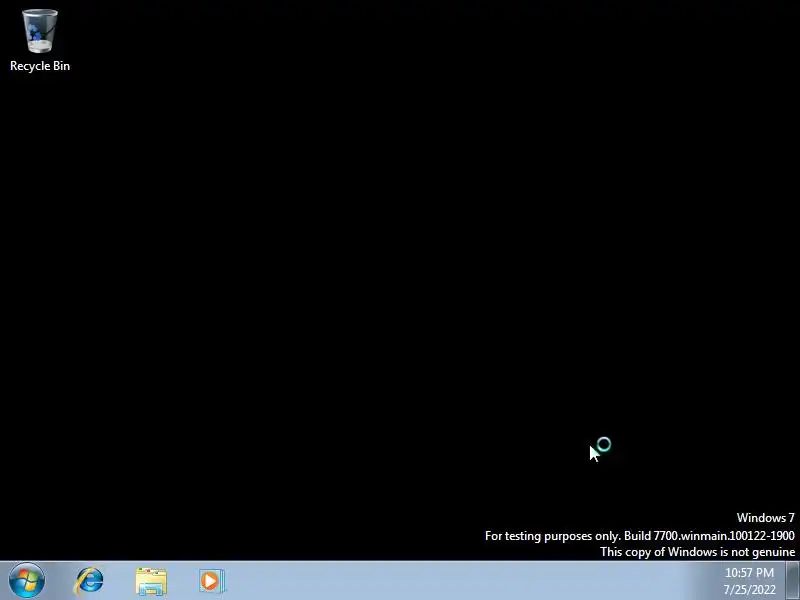Select the Recycle Bin desktop icon

[40, 40]
